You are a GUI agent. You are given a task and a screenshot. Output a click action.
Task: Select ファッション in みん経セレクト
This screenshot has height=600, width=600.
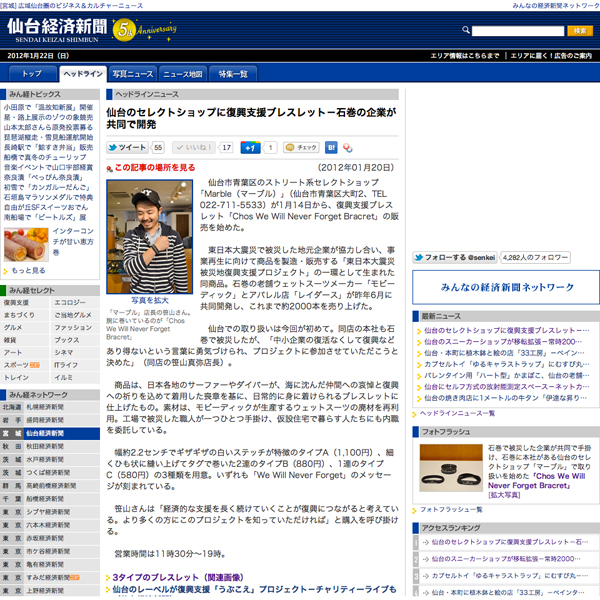[72, 327]
